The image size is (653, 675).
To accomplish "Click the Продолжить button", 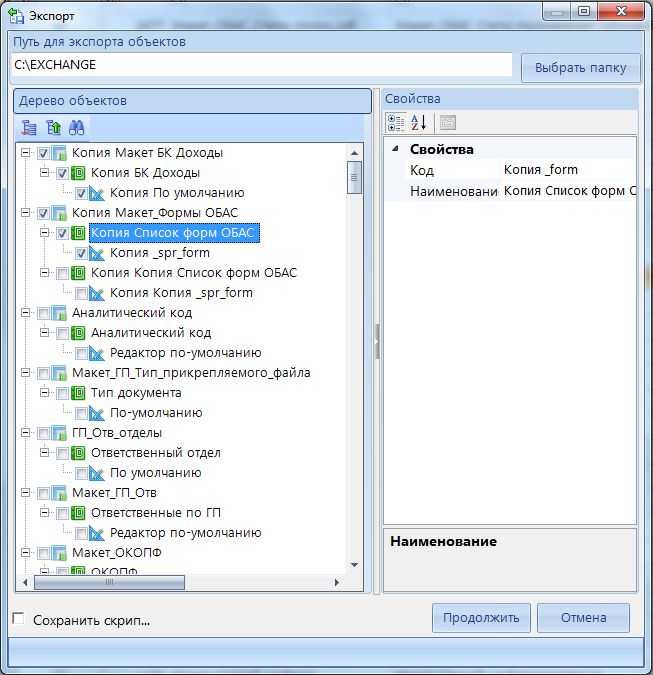I will [481, 618].
